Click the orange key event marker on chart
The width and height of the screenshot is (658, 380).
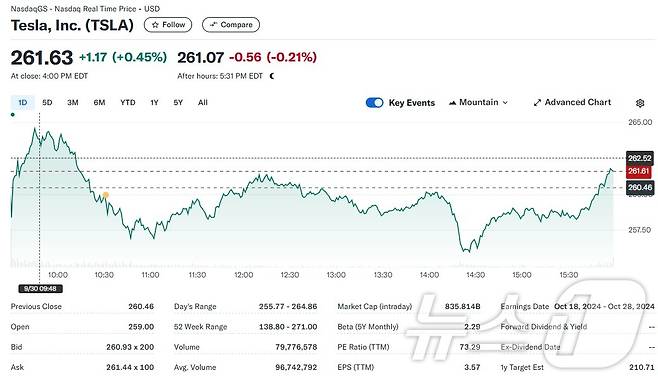106,195
